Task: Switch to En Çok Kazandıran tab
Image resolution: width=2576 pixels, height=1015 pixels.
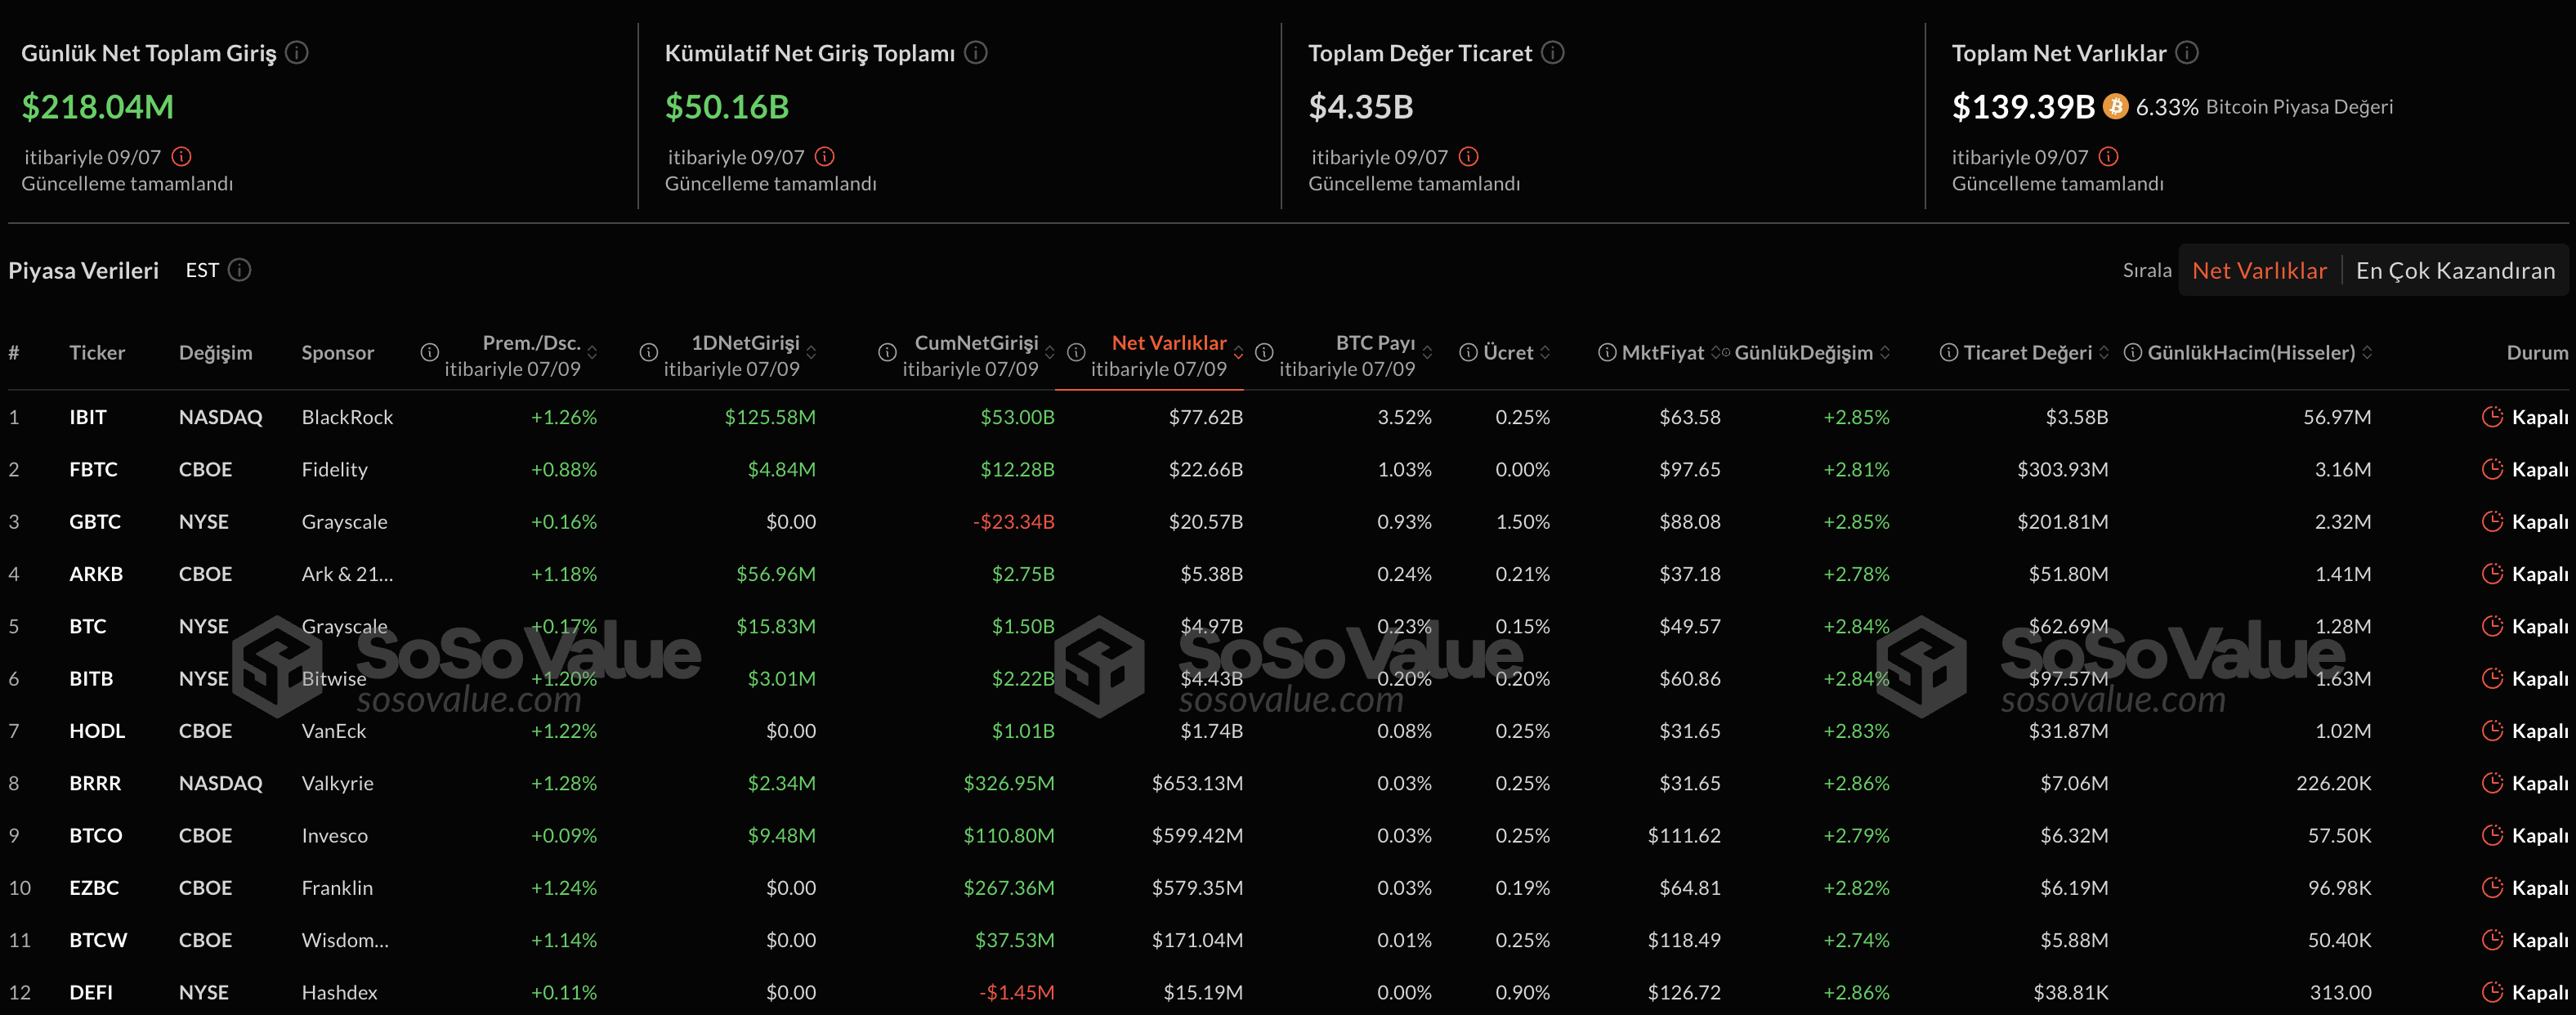Action: [x=2454, y=270]
